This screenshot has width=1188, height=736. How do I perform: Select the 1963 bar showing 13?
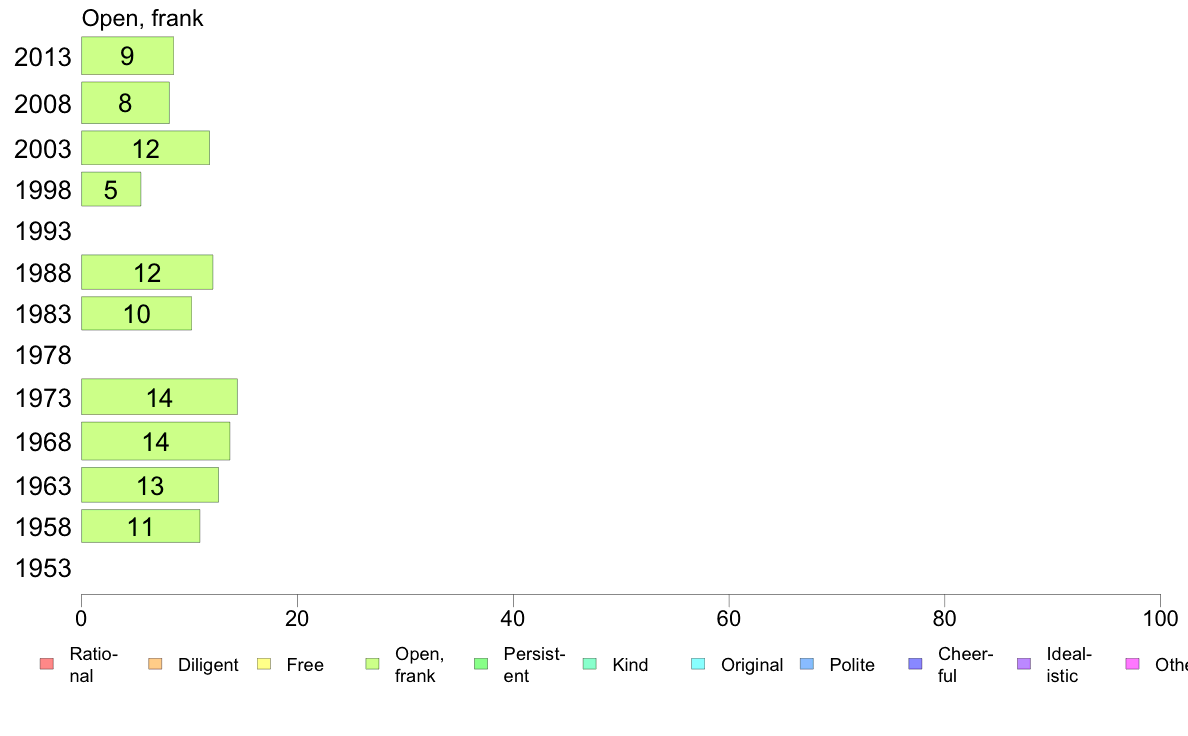pos(150,485)
